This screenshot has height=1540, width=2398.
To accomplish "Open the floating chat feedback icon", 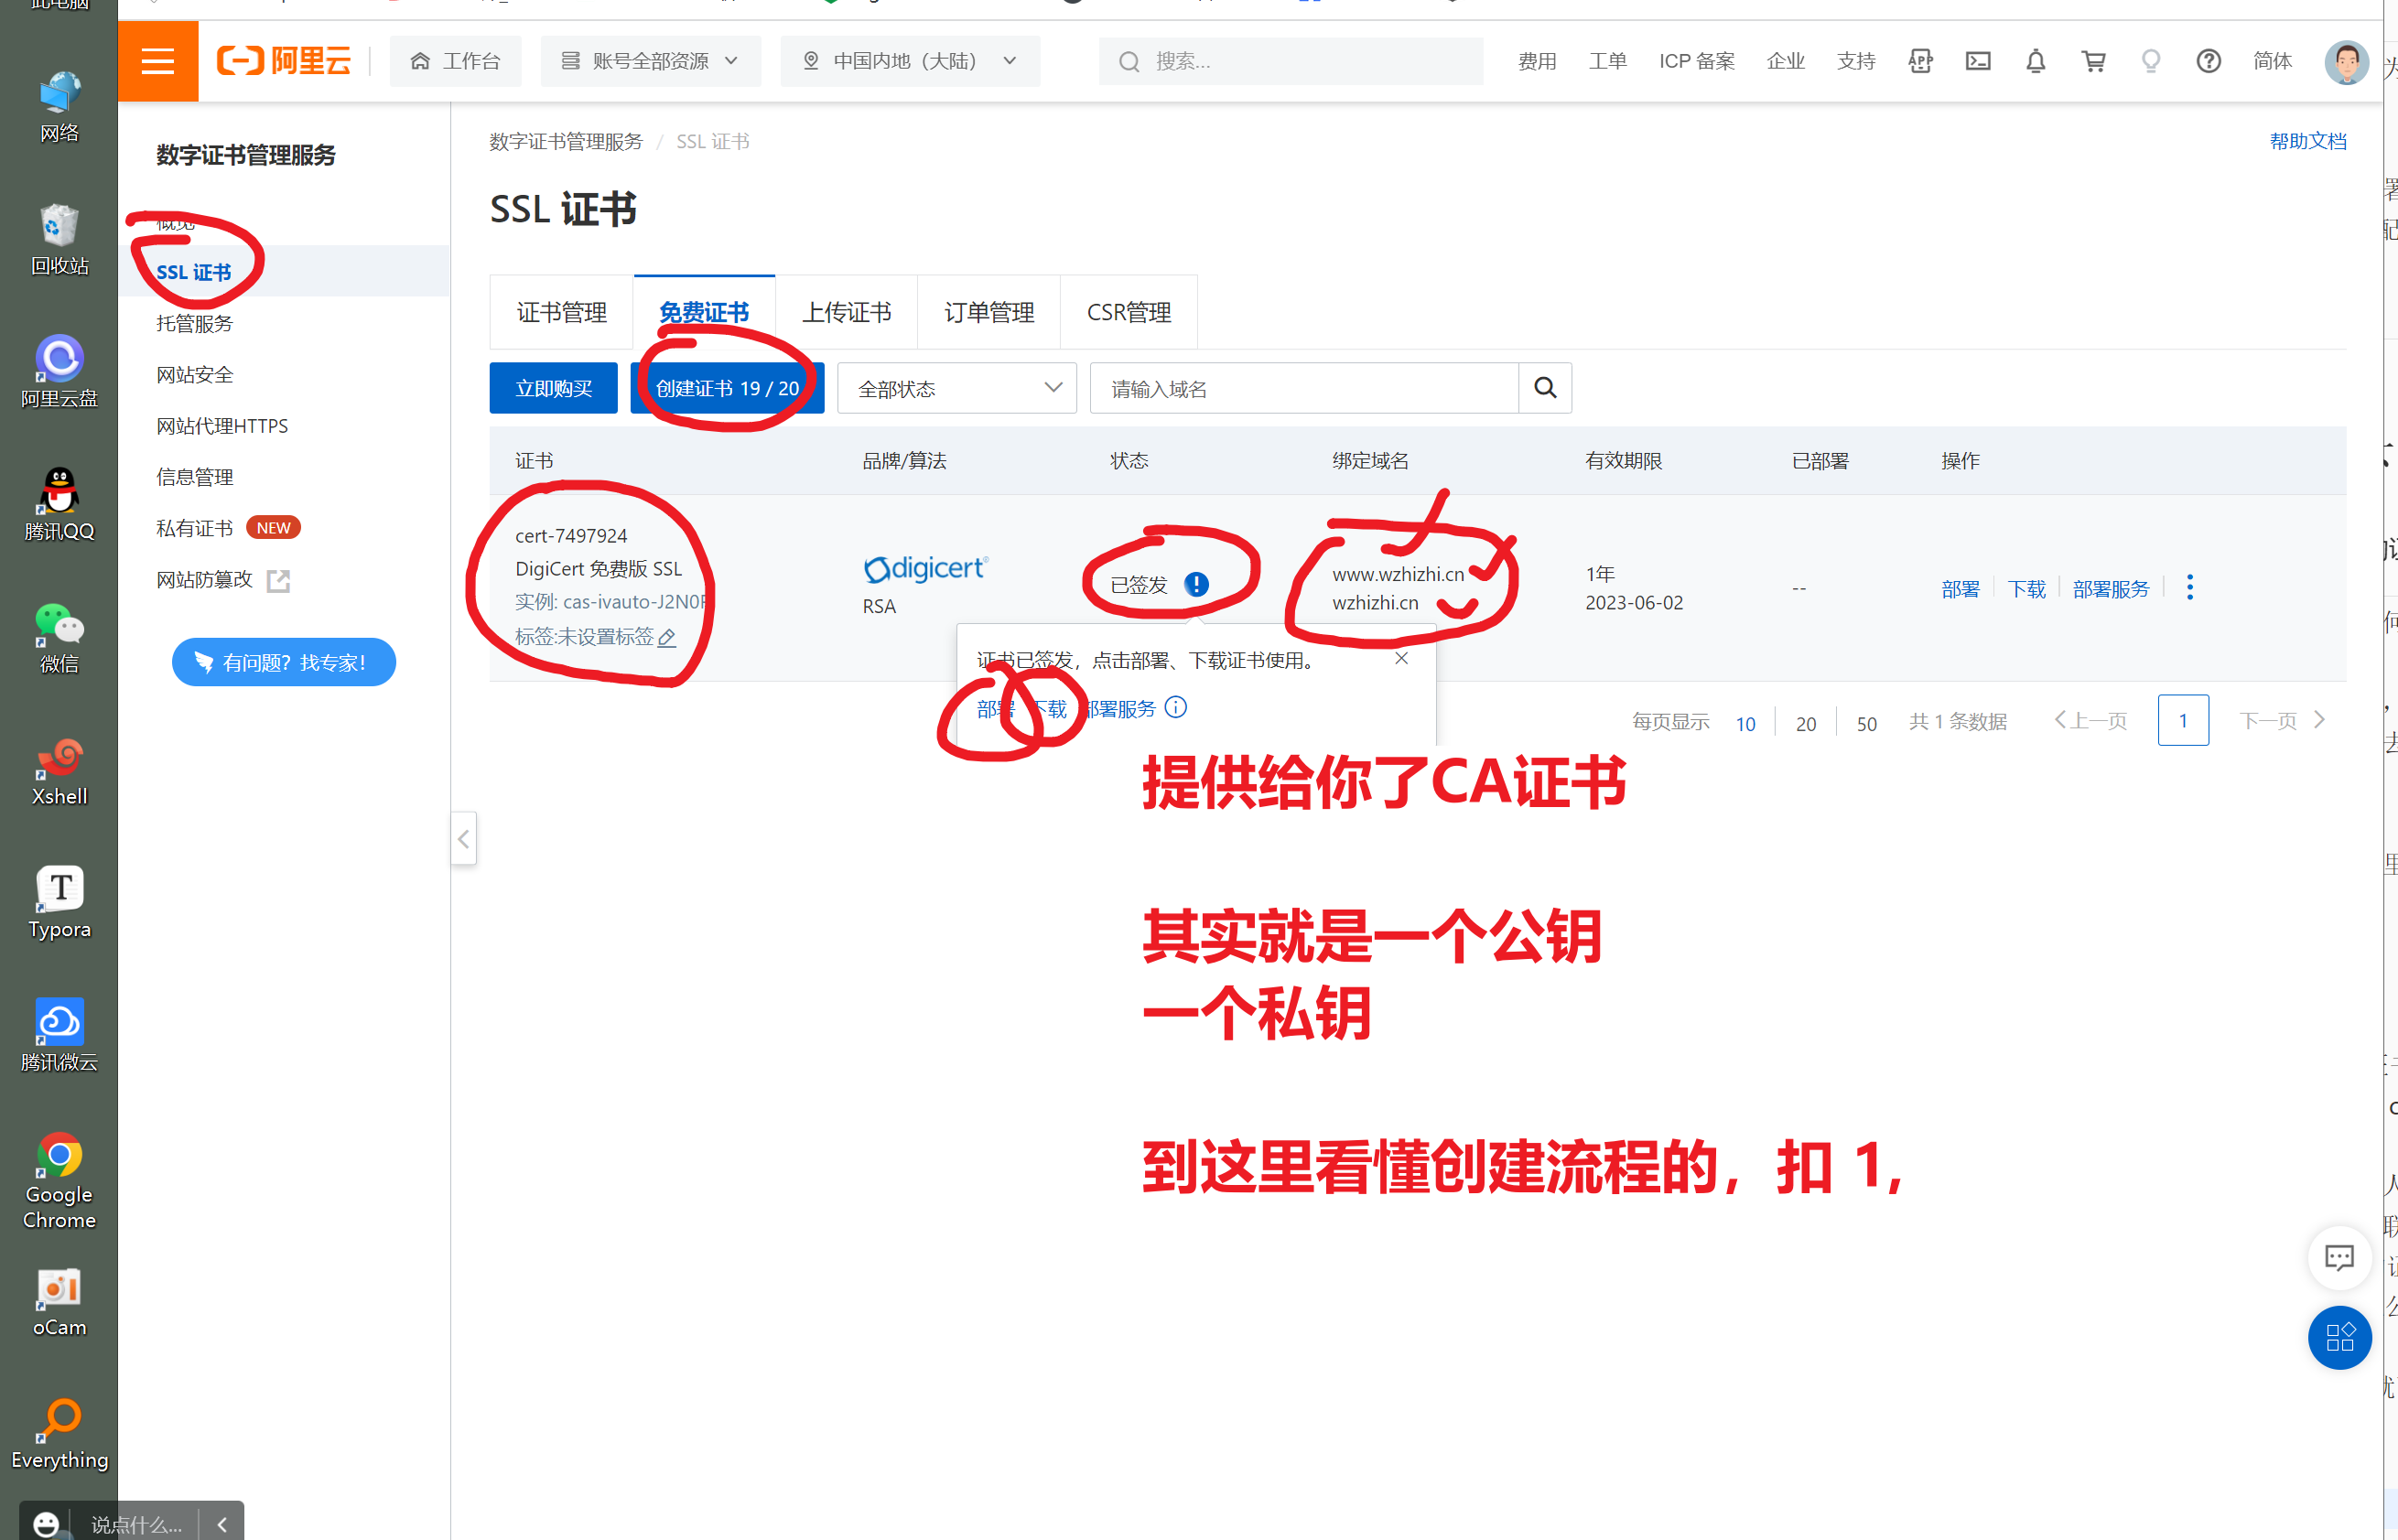I will (x=2339, y=1258).
